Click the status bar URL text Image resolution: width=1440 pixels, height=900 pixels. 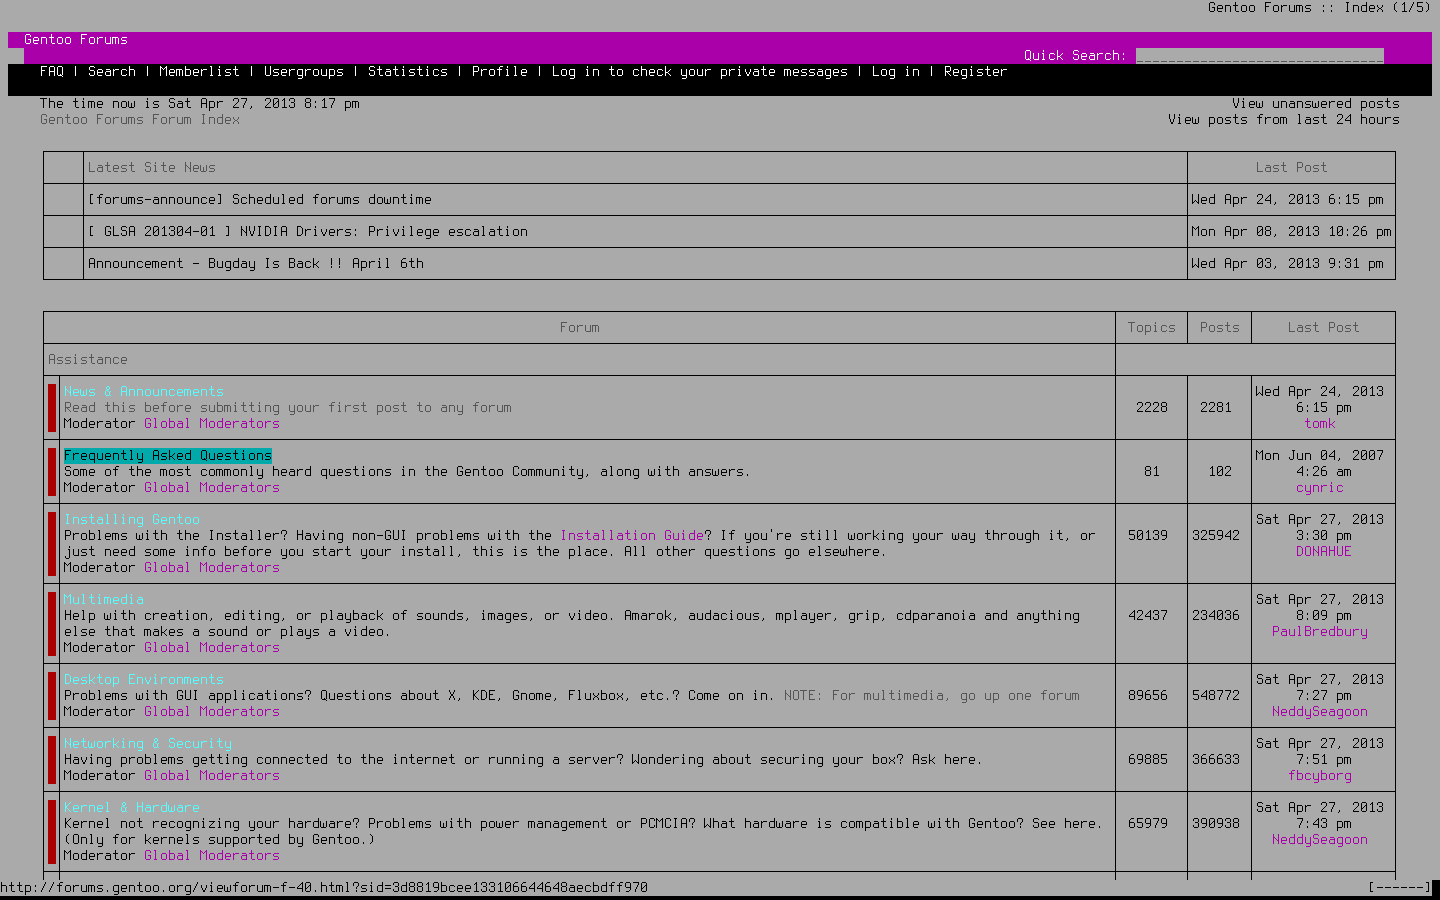tap(324, 887)
